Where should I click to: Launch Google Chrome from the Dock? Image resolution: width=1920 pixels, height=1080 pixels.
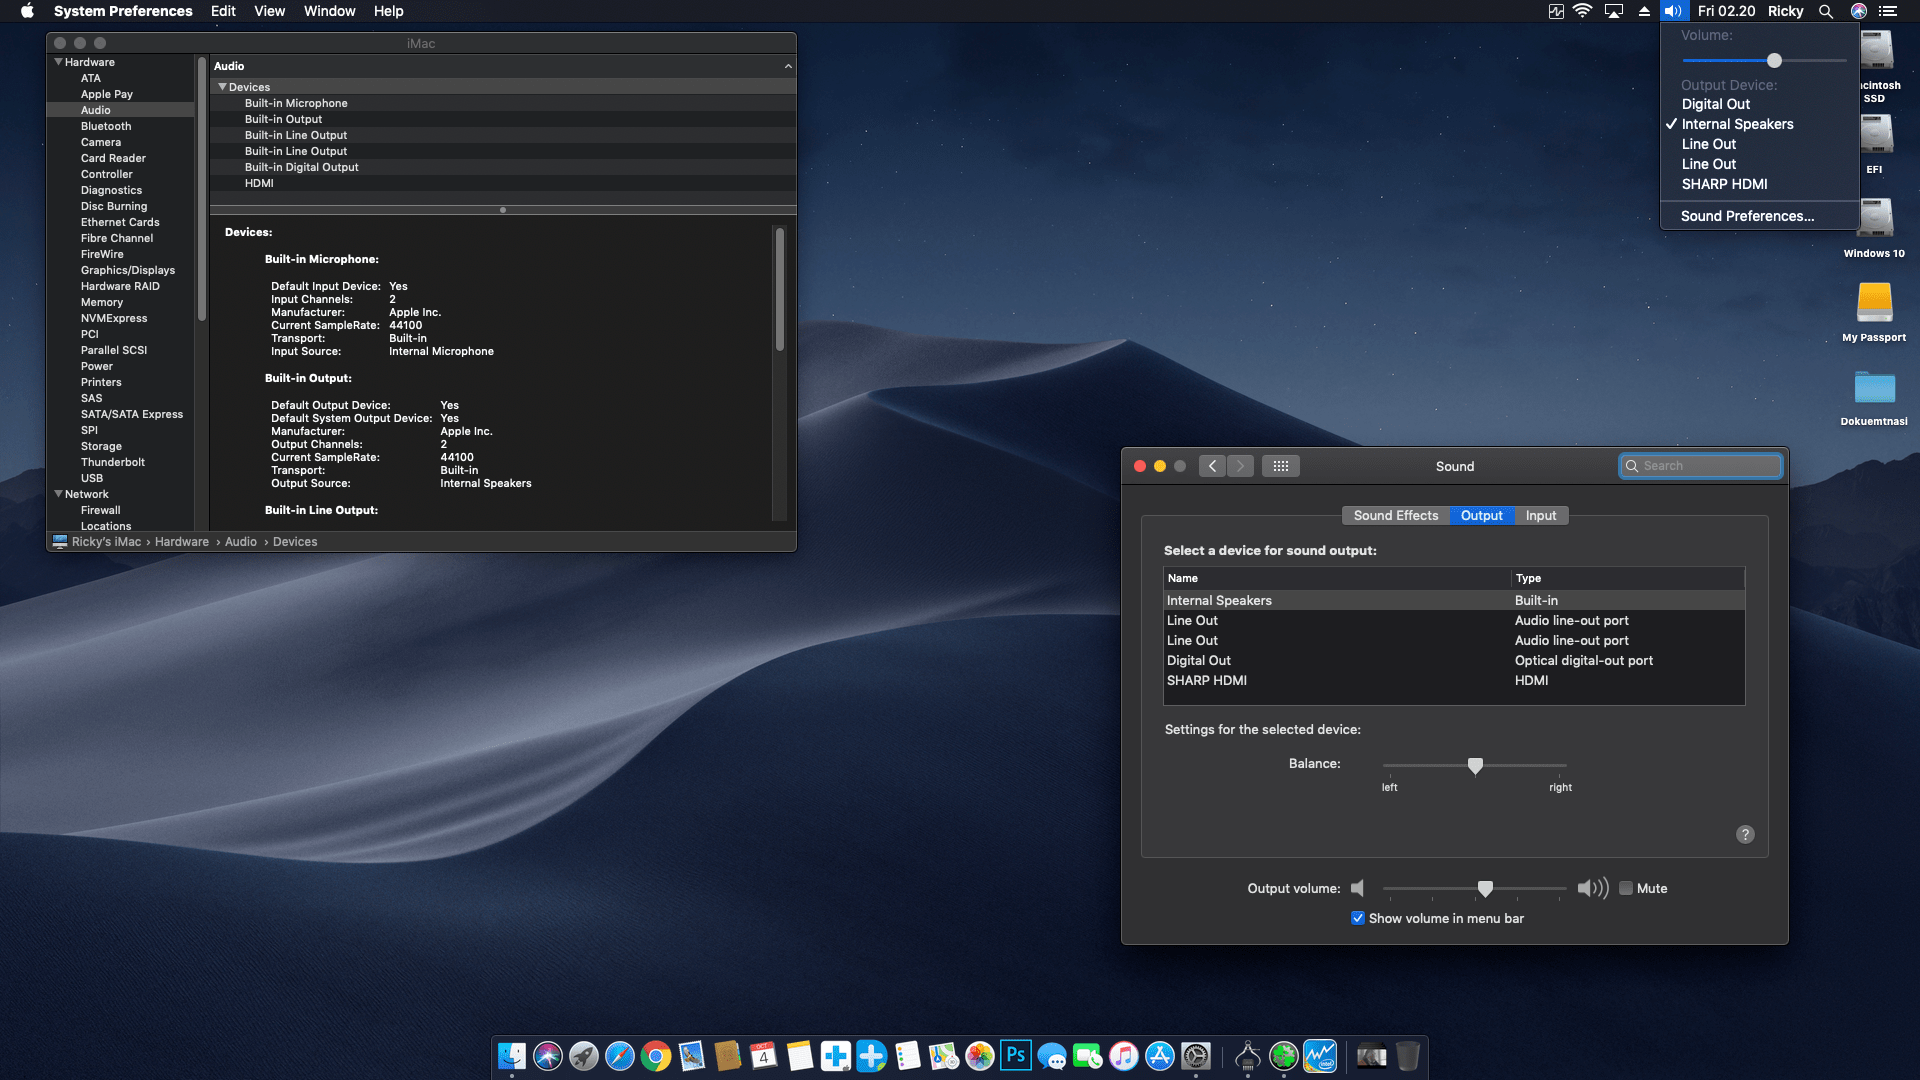click(x=656, y=1056)
